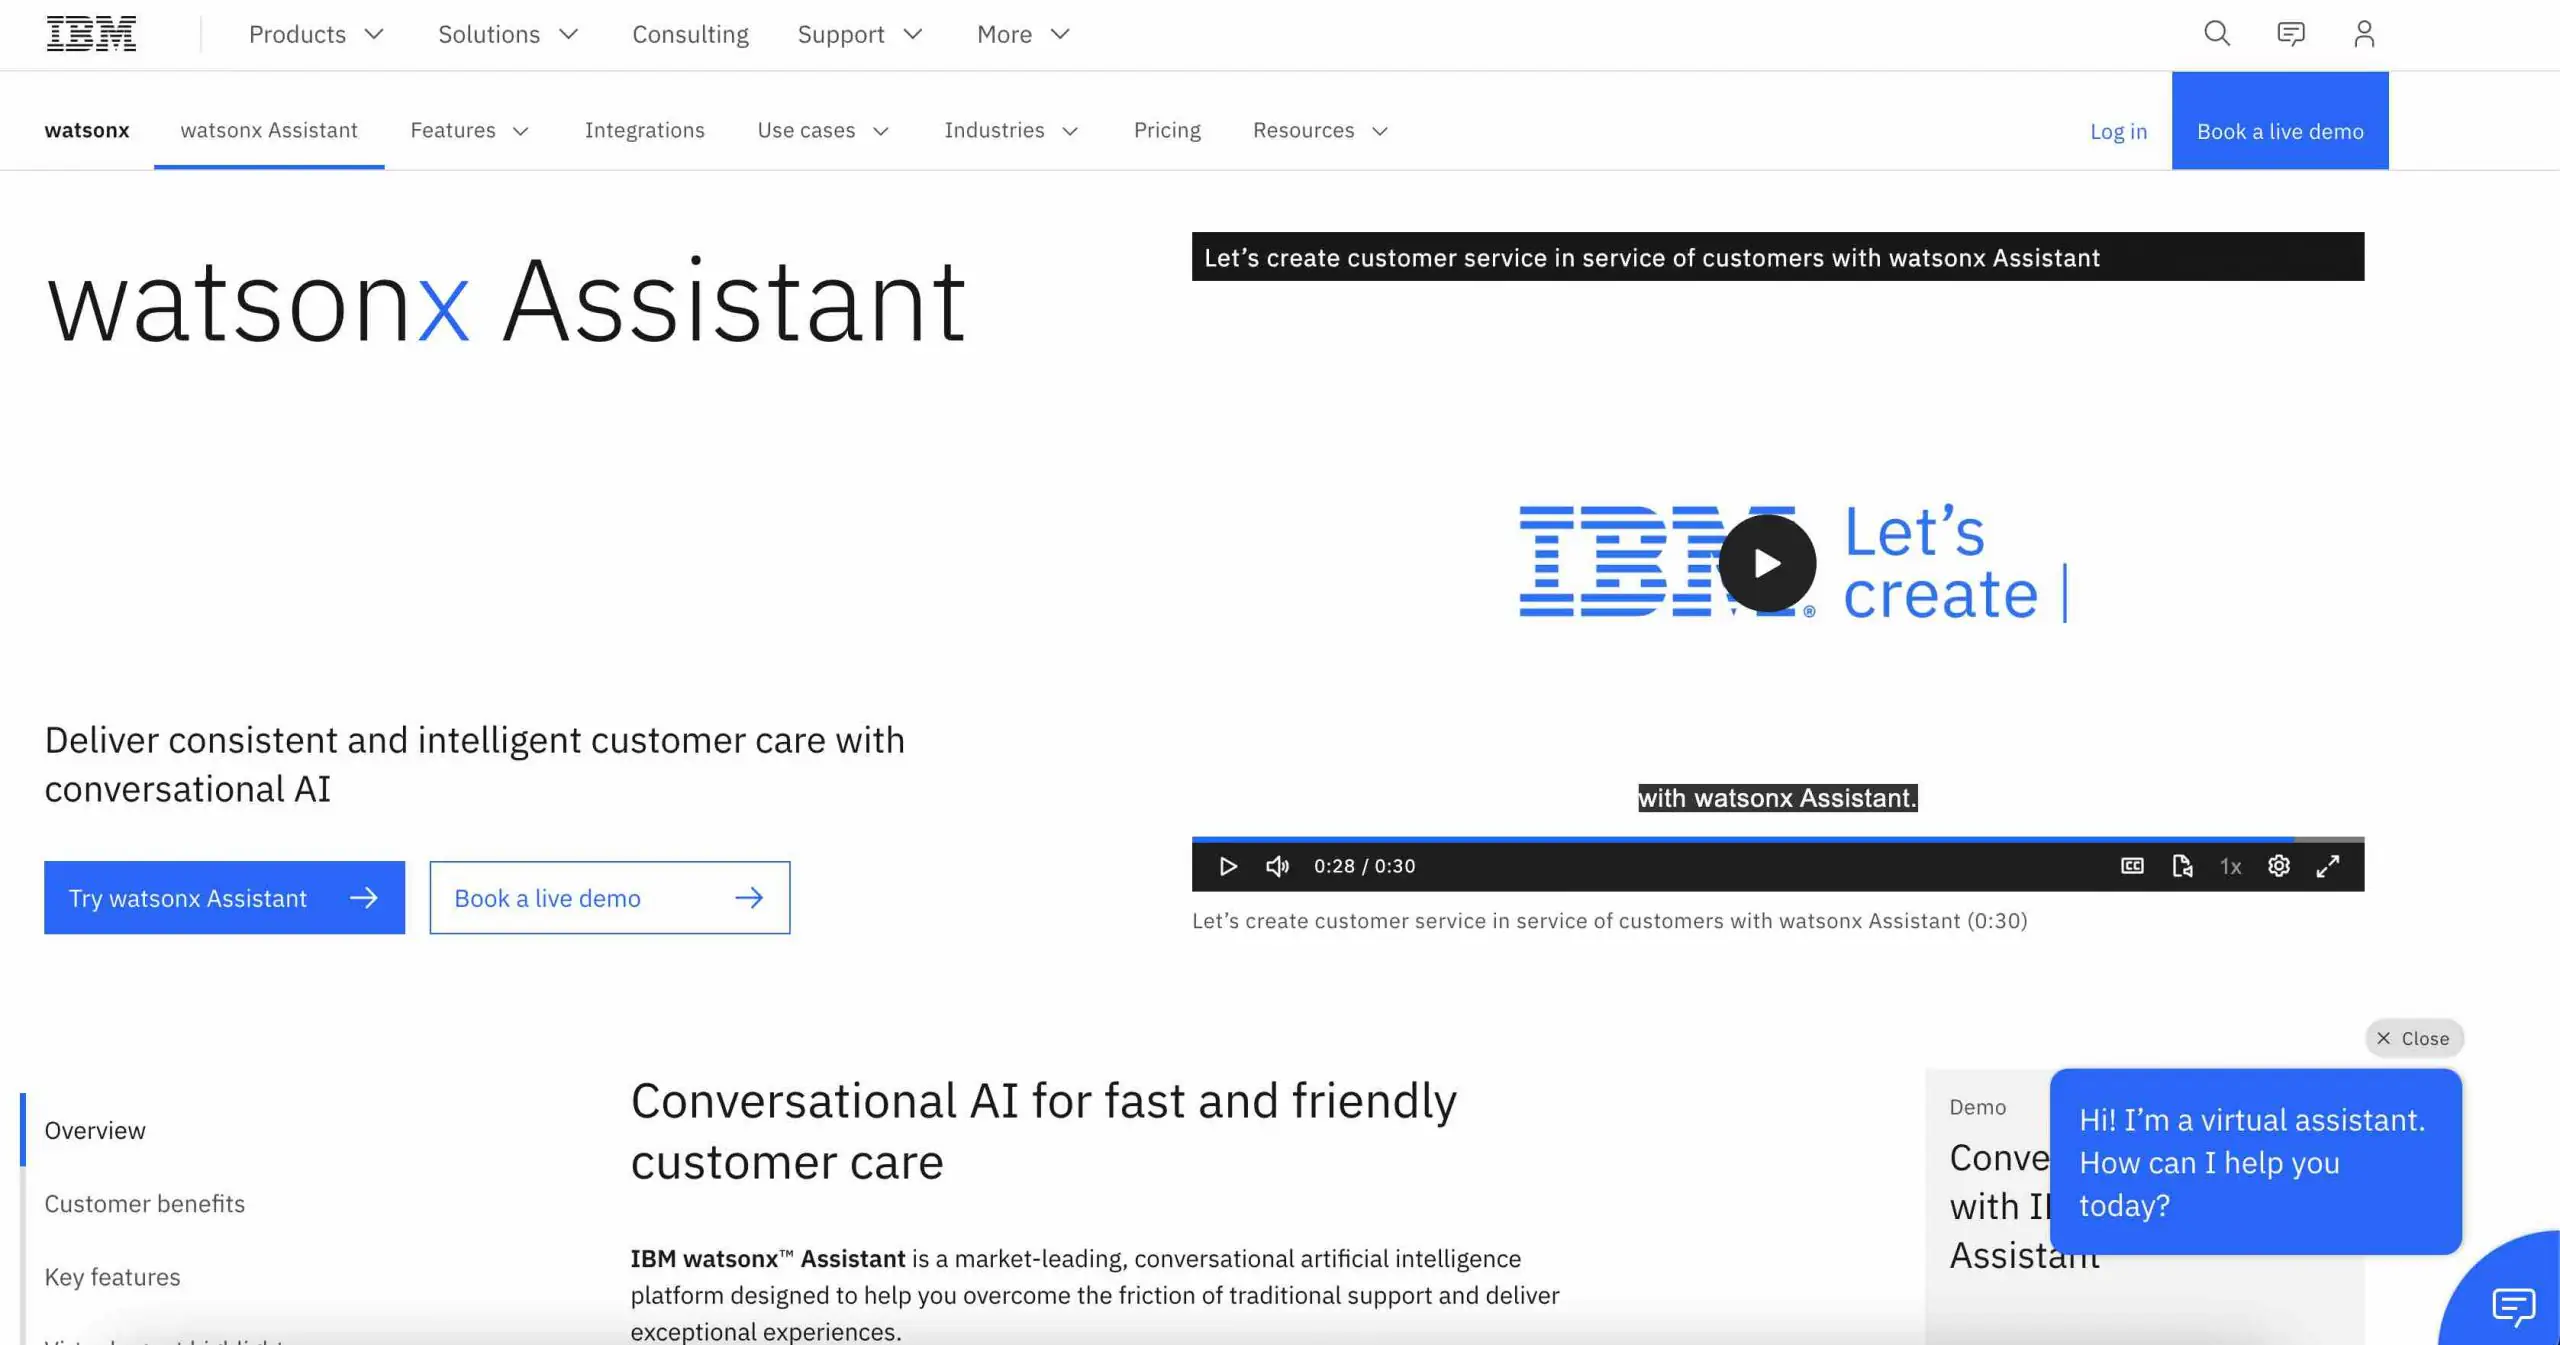Click Try watsonx Assistant button
This screenshot has width=2560, height=1345.
tap(224, 898)
